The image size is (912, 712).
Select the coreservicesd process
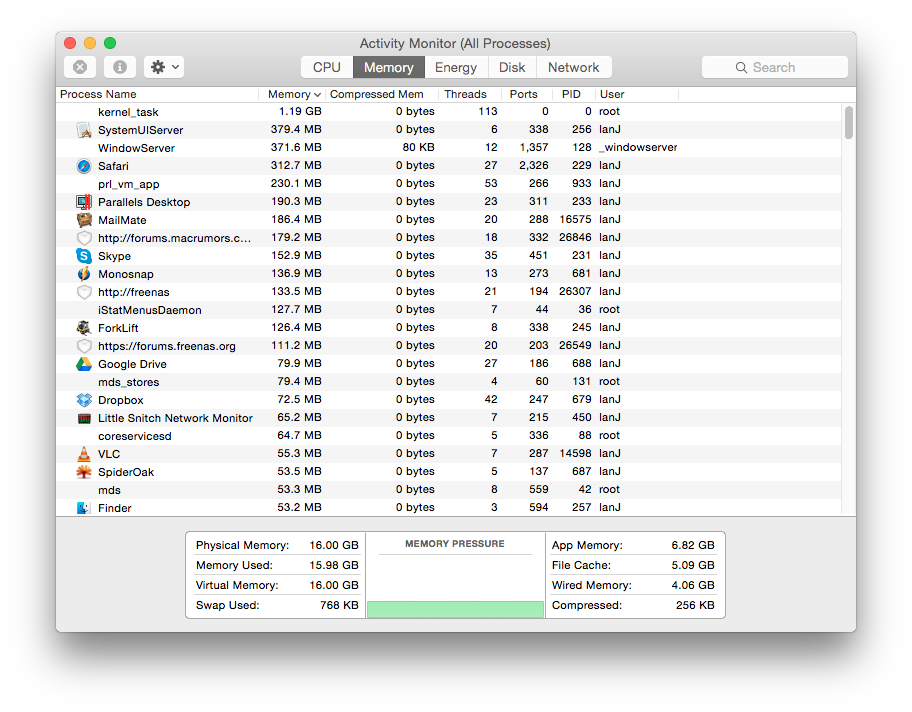tap(448, 436)
